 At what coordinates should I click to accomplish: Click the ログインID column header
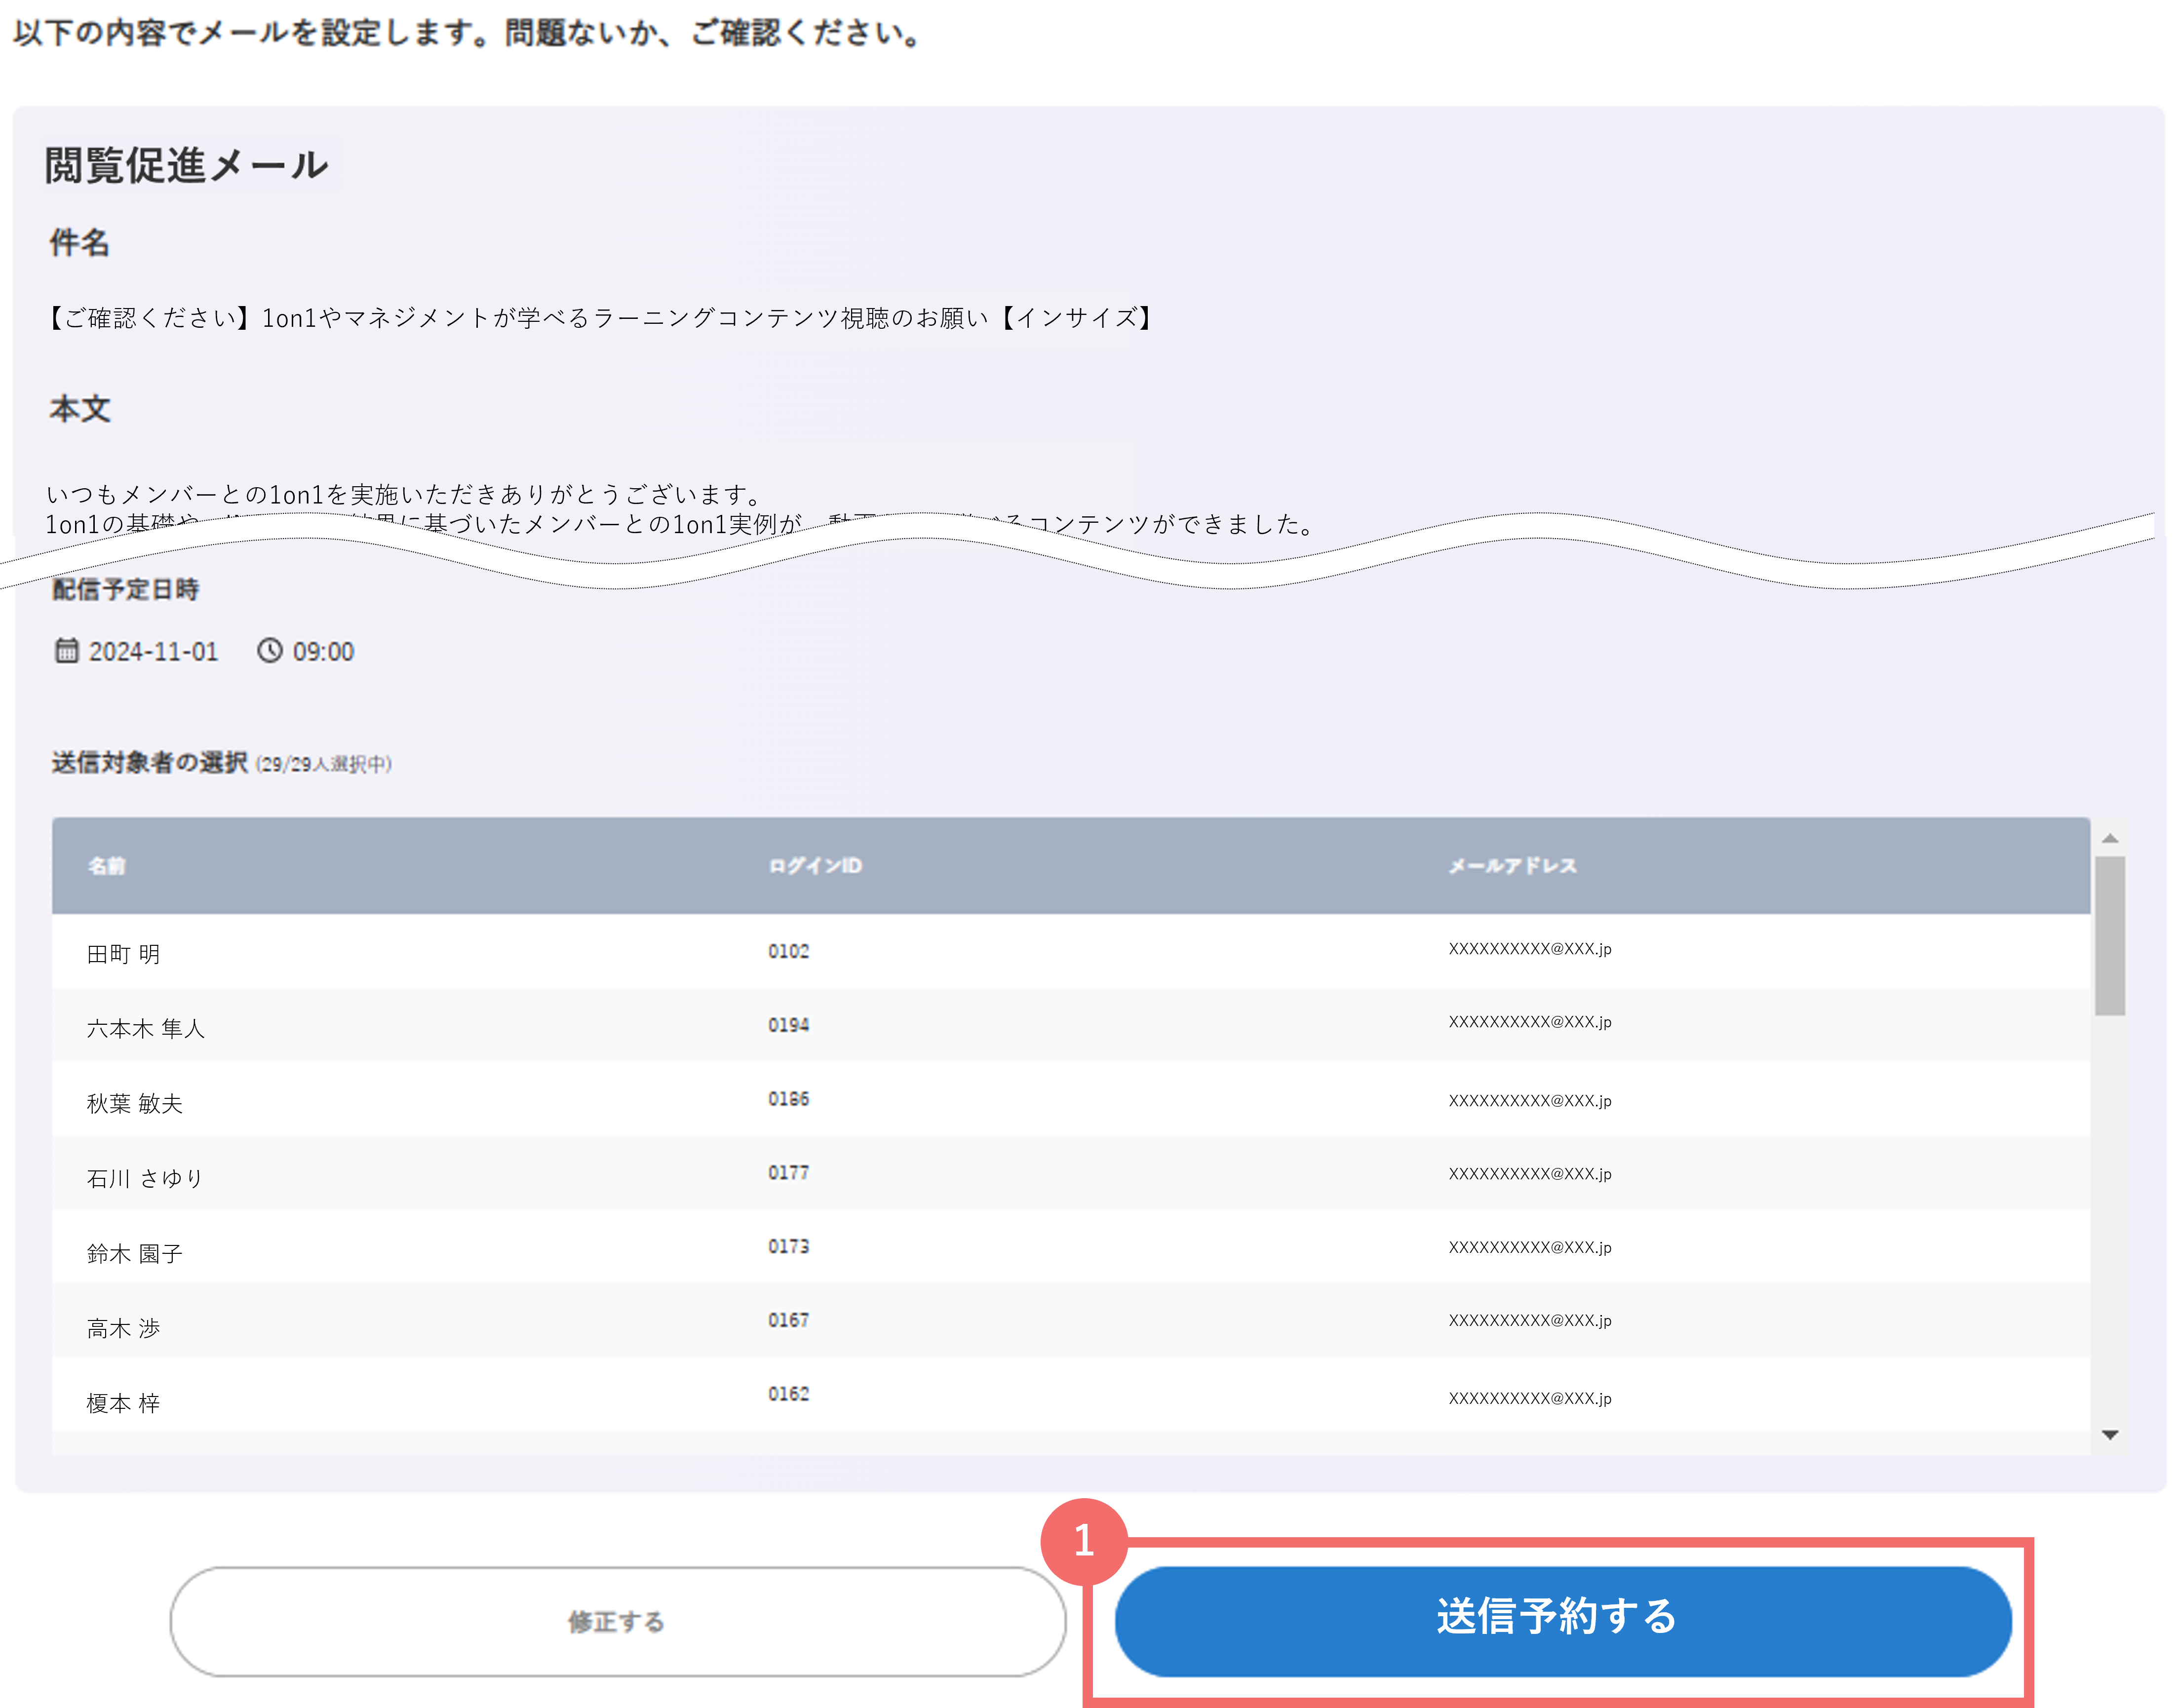point(815,866)
